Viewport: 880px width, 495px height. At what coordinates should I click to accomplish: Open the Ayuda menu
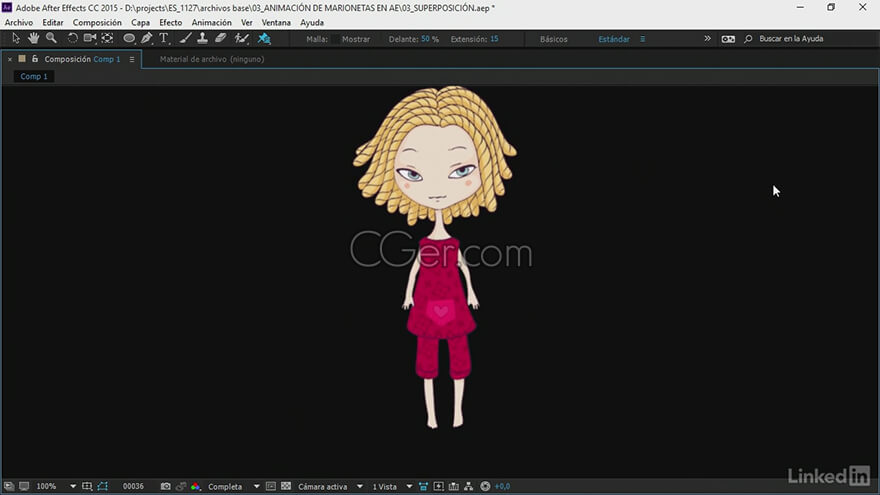pos(312,22)
